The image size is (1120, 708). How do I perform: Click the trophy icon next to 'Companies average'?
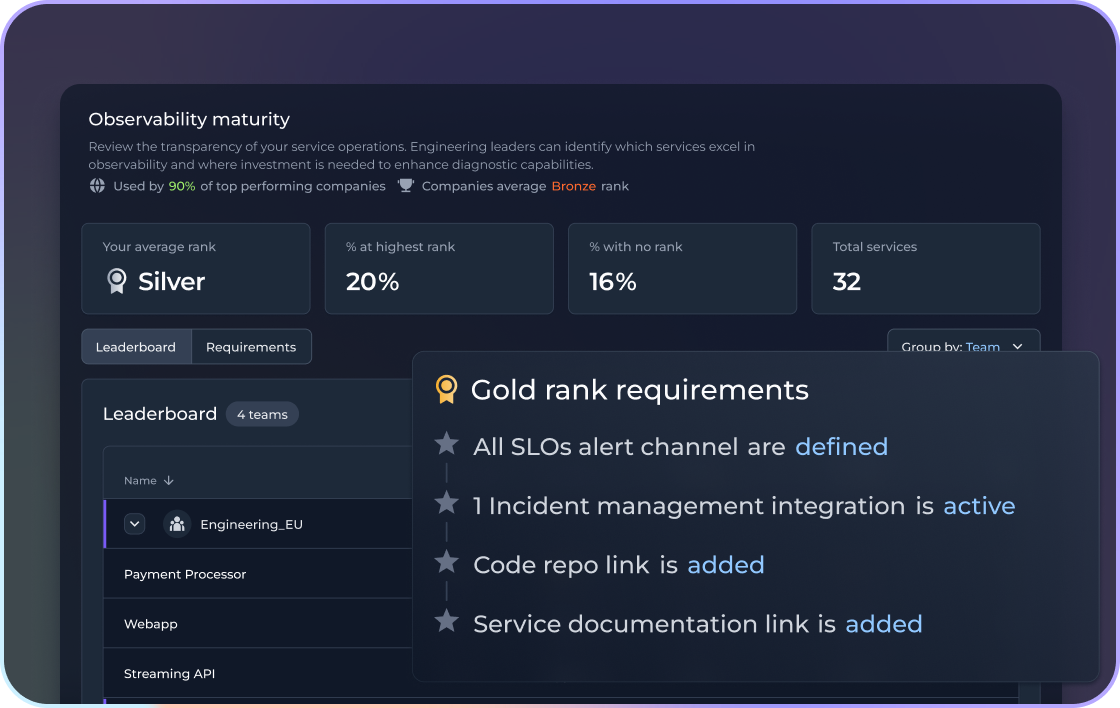pyautogui.click(x=406, y=186)
